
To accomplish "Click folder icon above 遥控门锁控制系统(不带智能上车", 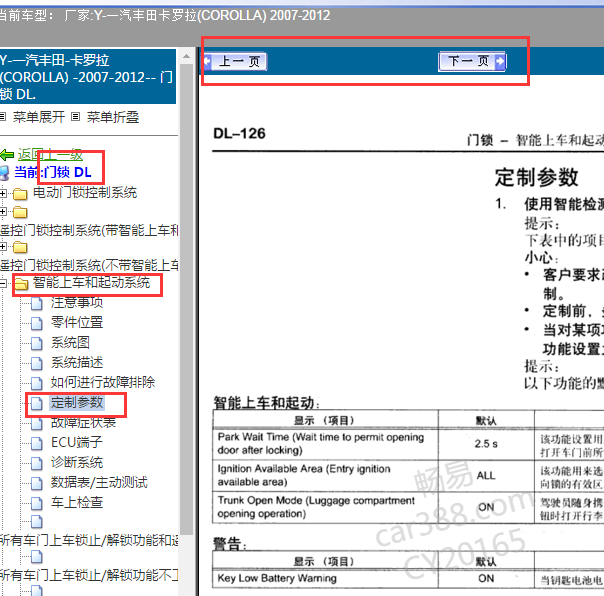I will 20,247.
